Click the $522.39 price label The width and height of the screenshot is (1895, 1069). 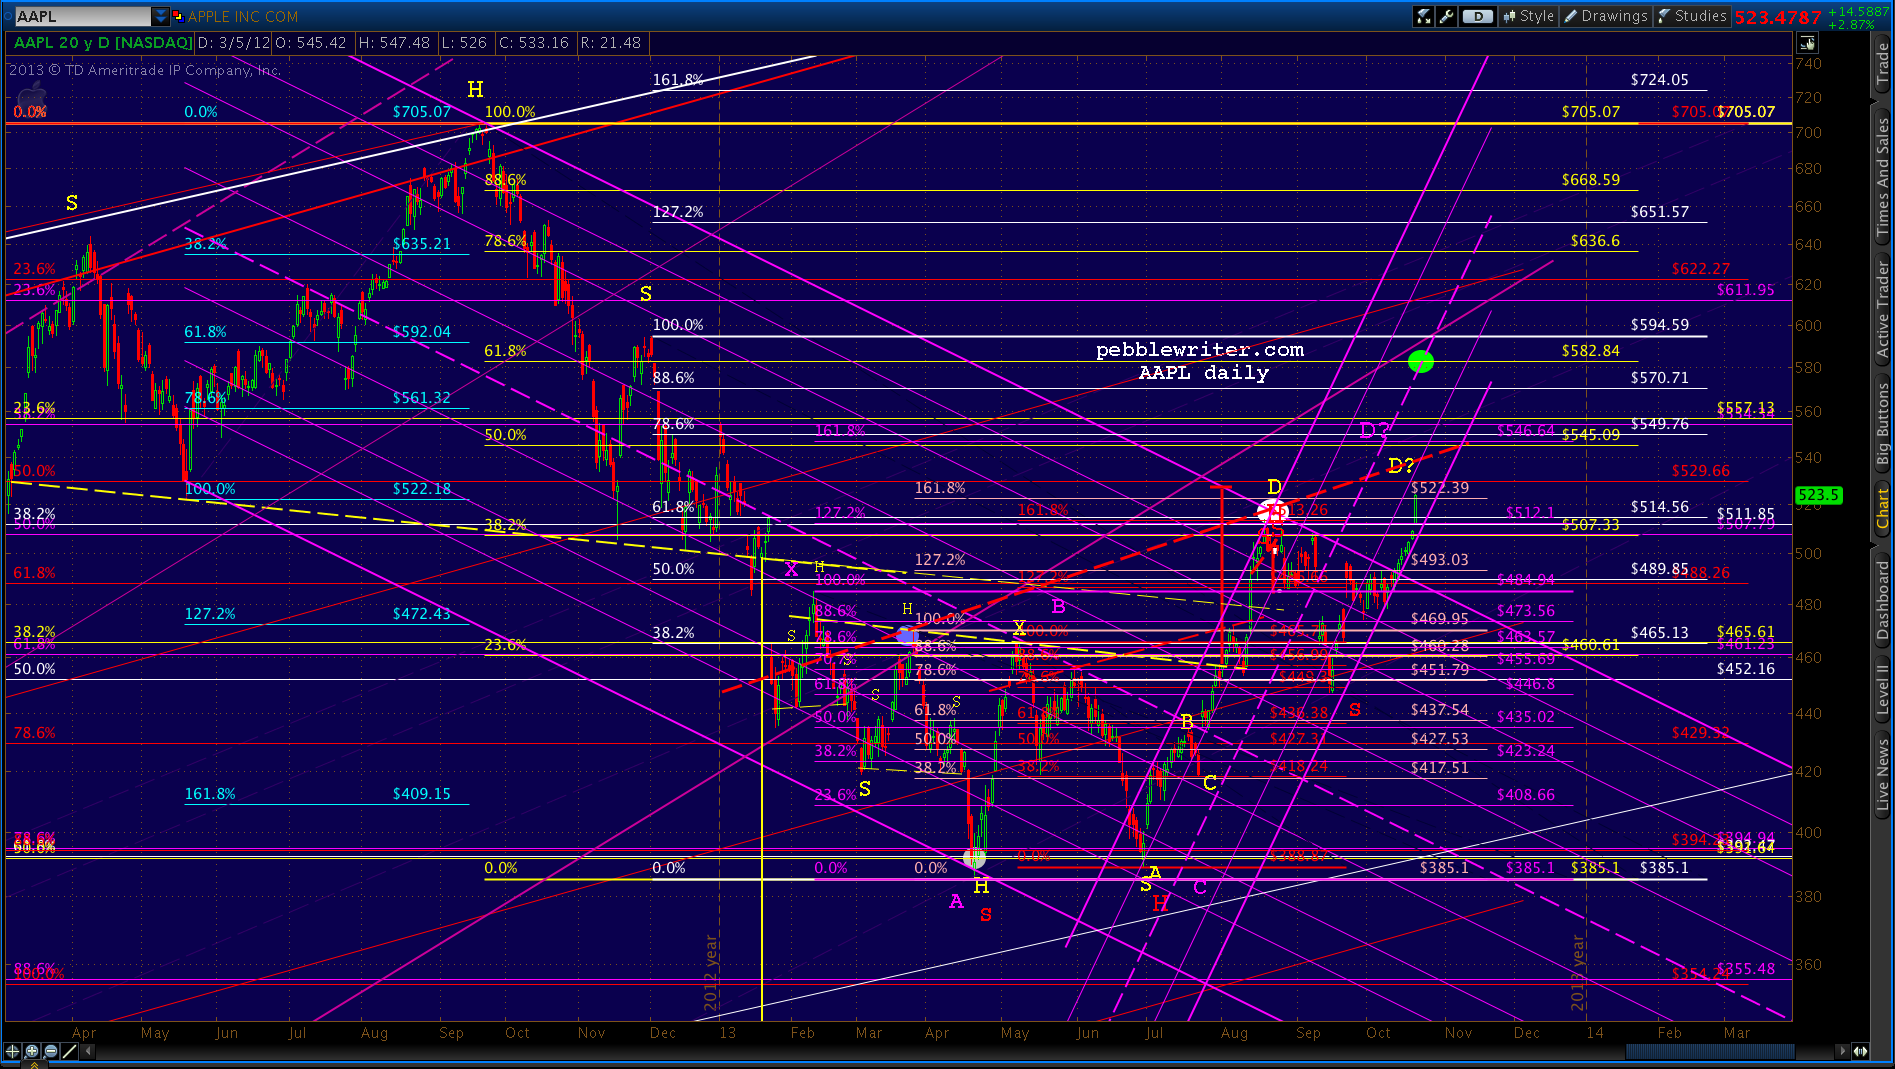click(x=1440, y=488)
